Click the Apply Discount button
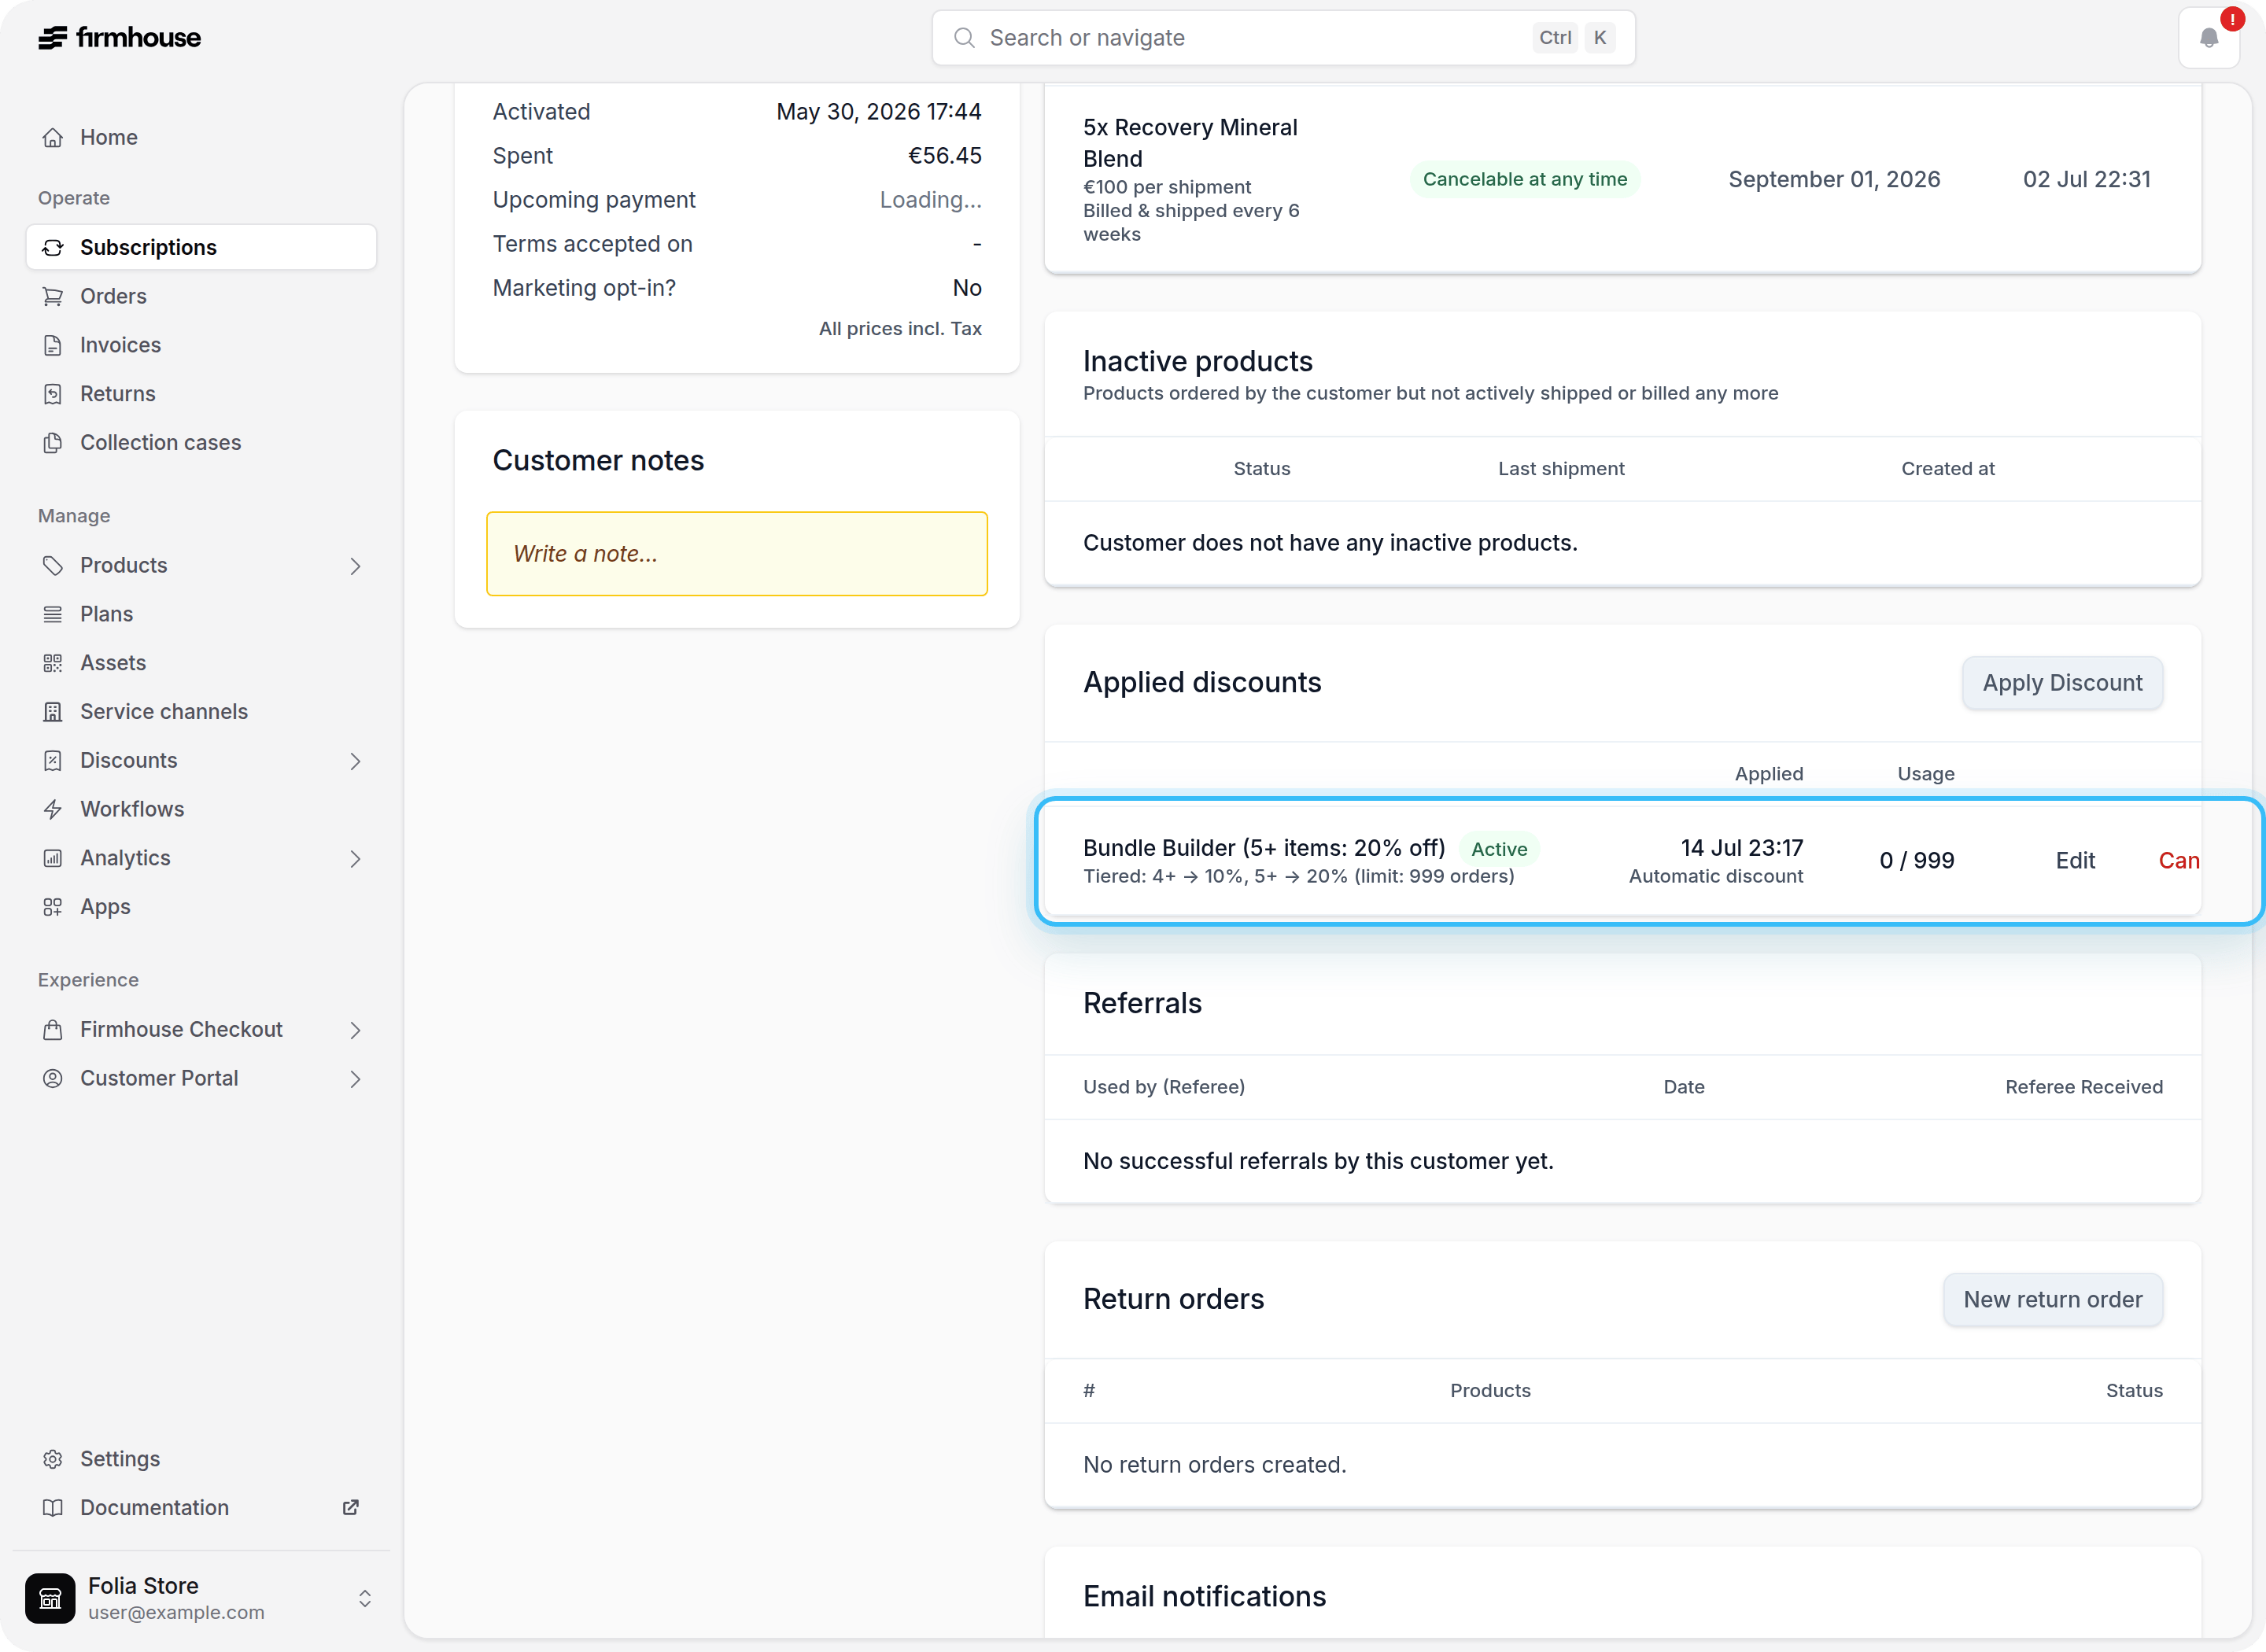Viewport: 2266px width, 1652px height. pyautogui.click(x=2062, y=683)
